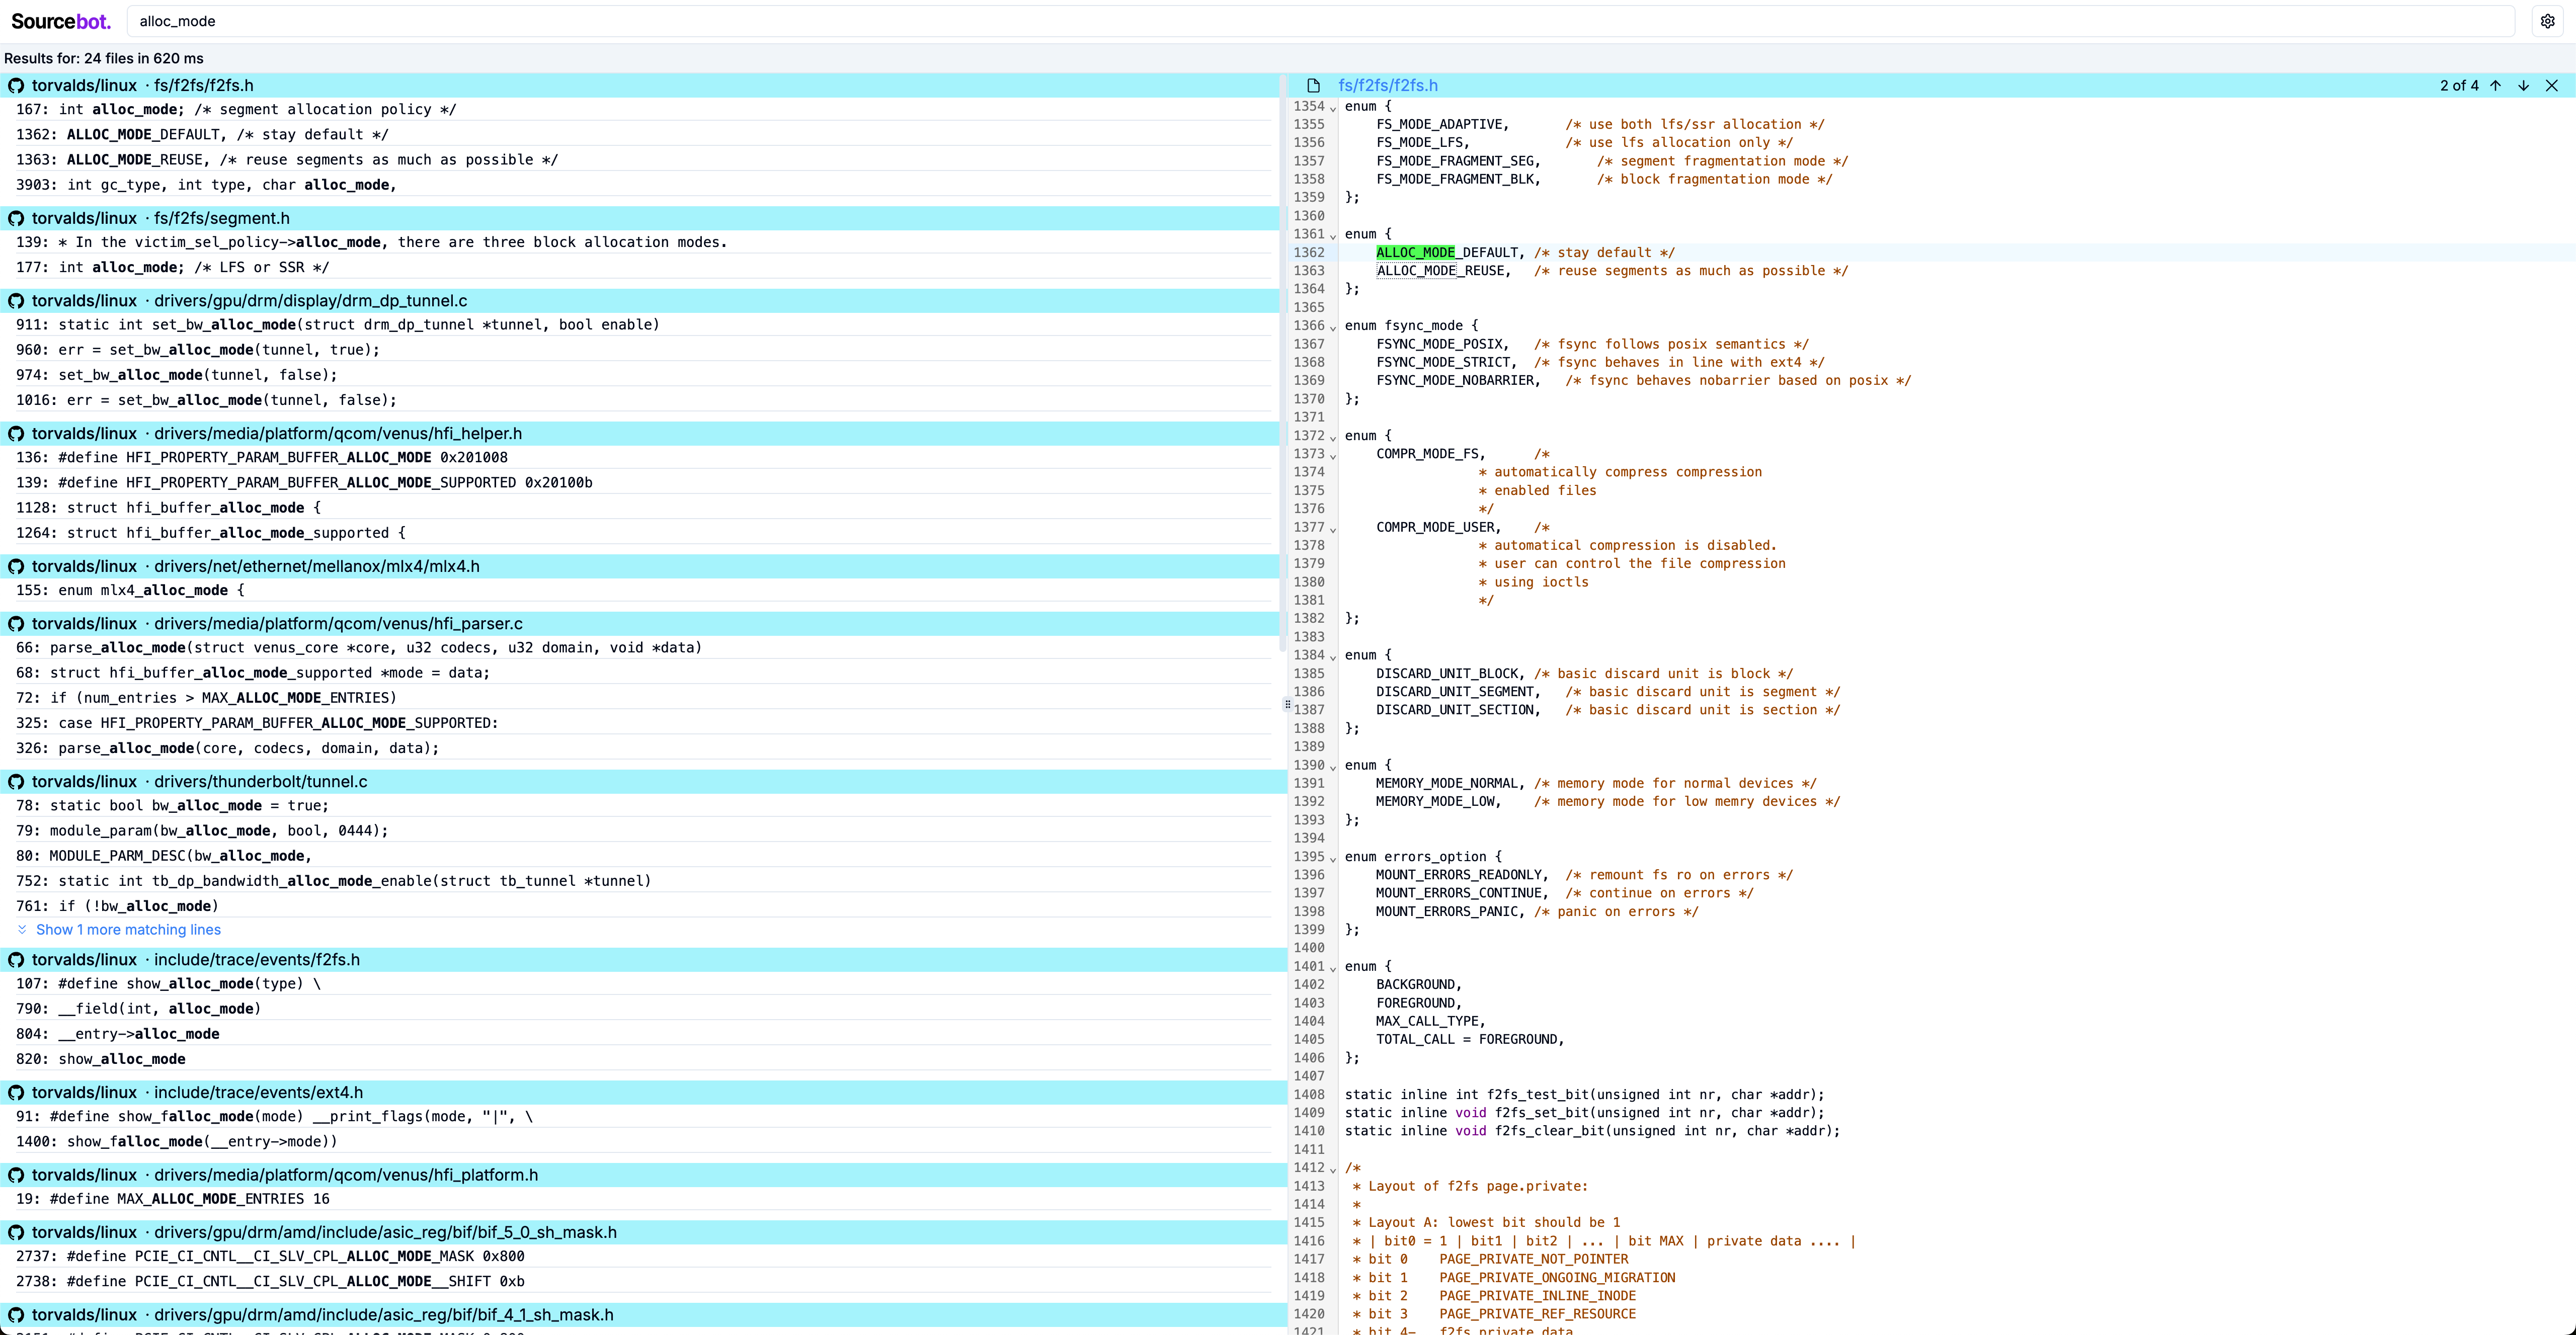This screenshot has width=2576, height=1335.
Task: Click GitHub icon beside include/trace/events/ext4.h
Action: (x=16, y=1093)
